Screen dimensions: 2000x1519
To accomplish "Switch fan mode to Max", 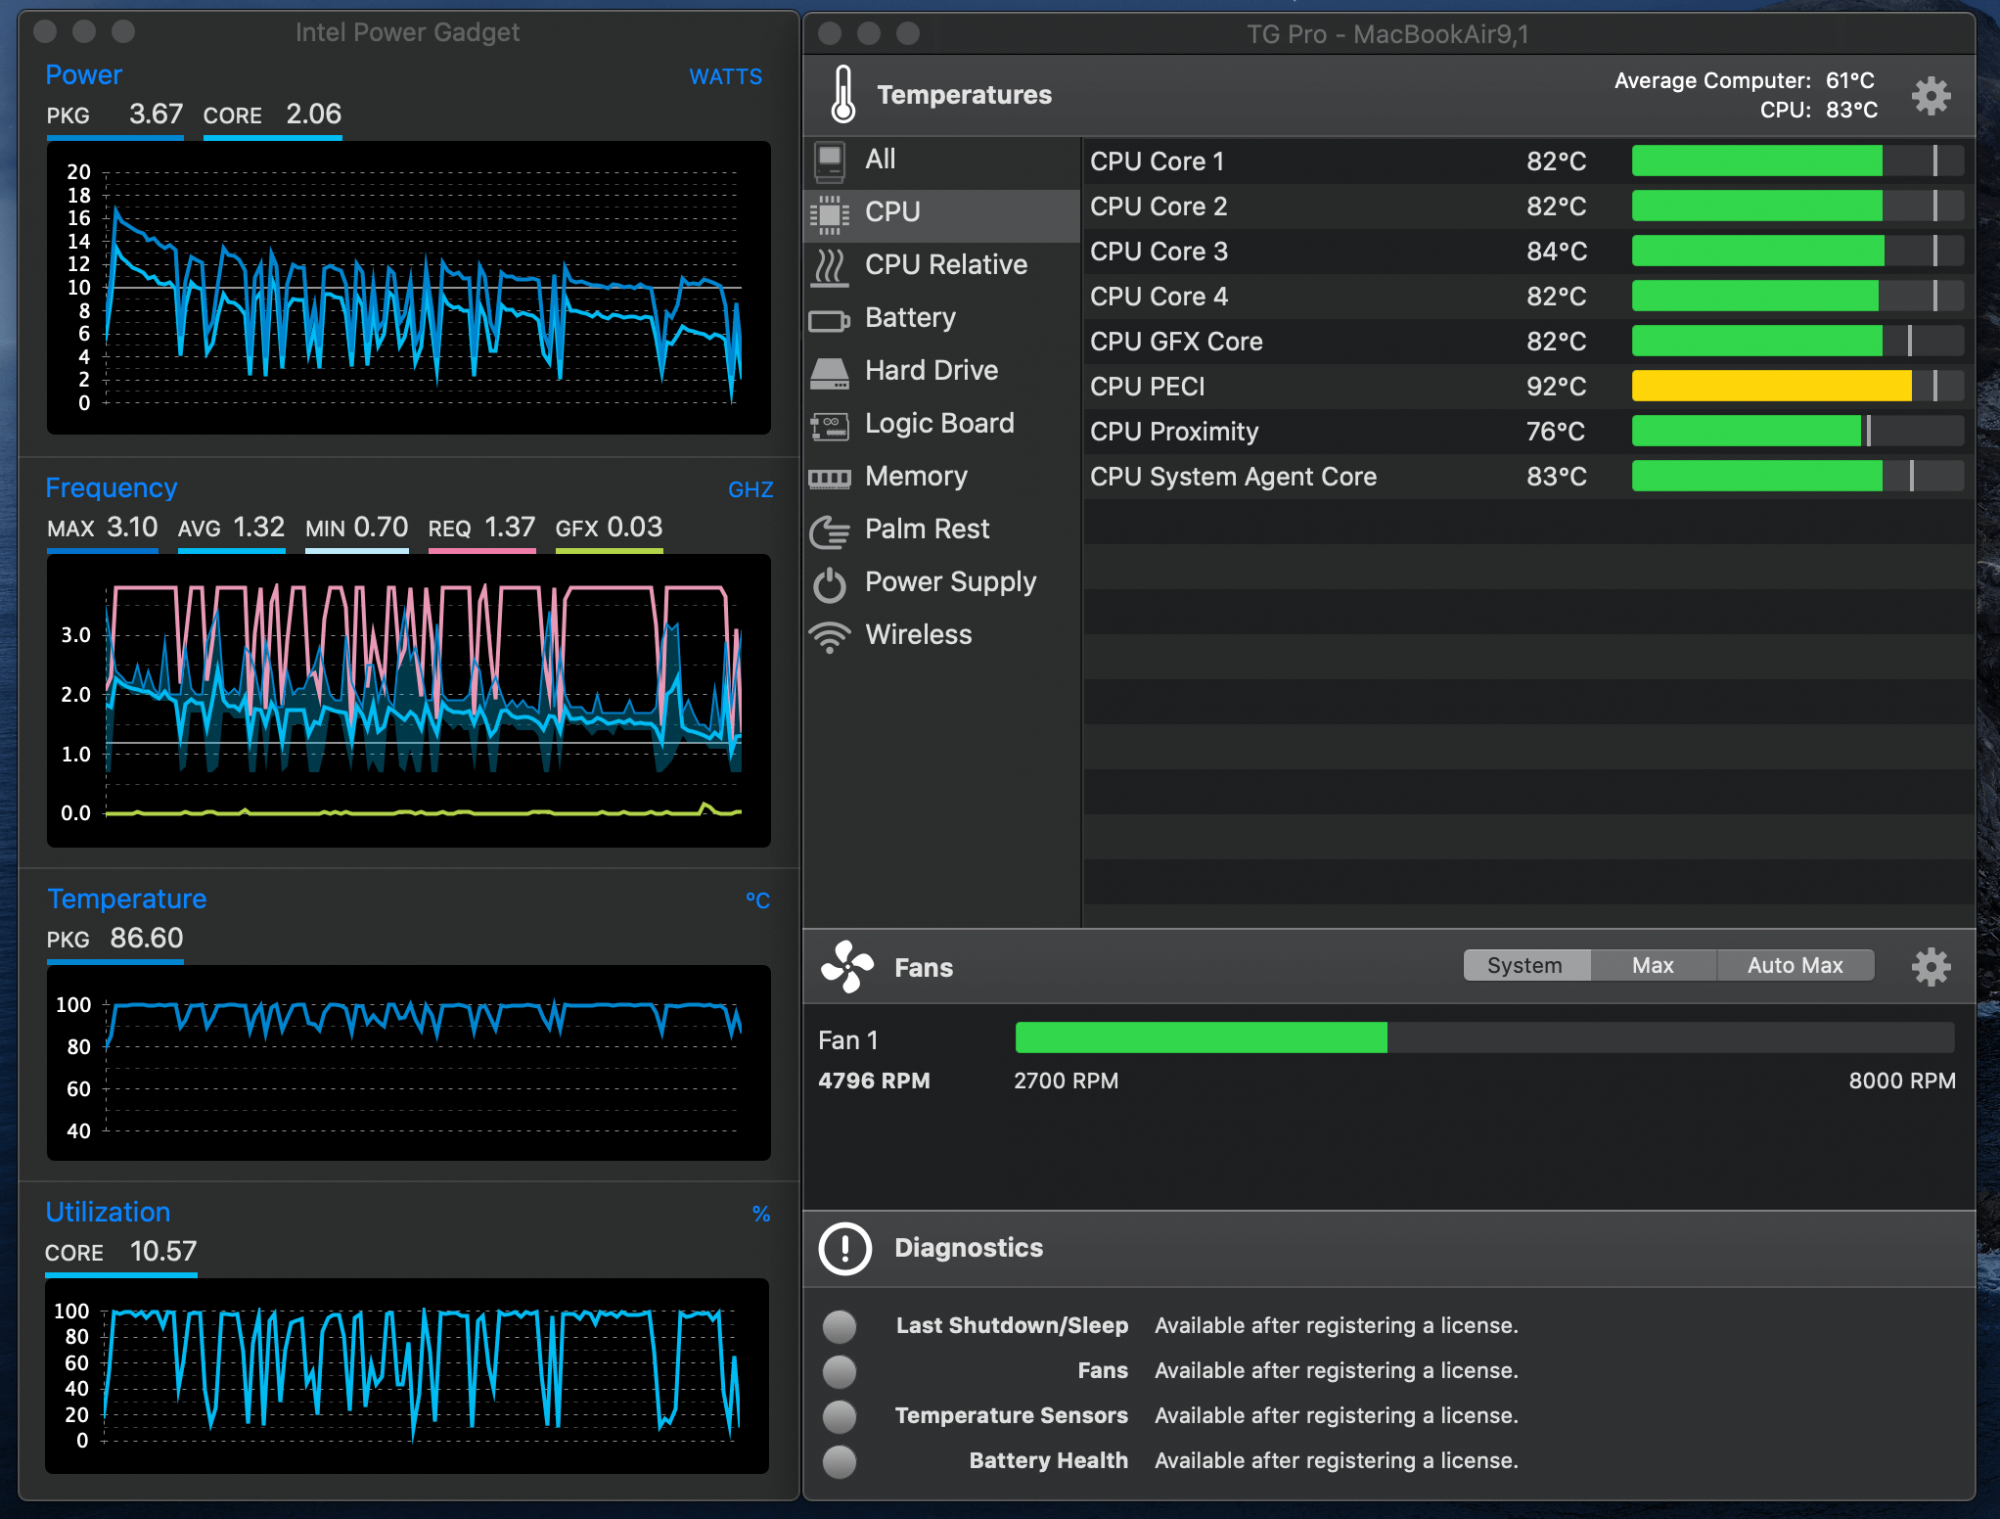I will click(x=1652, y=966).
